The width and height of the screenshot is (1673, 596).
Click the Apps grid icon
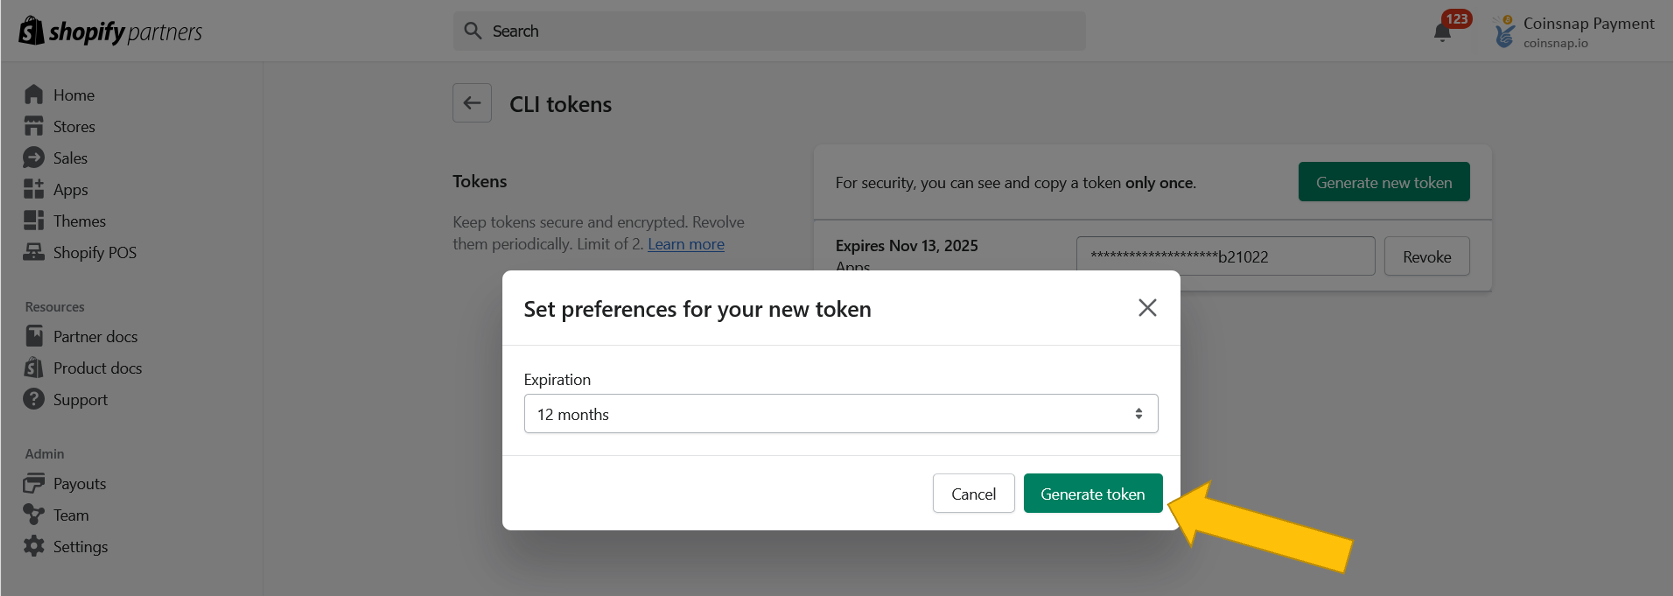tap(34, 189)
